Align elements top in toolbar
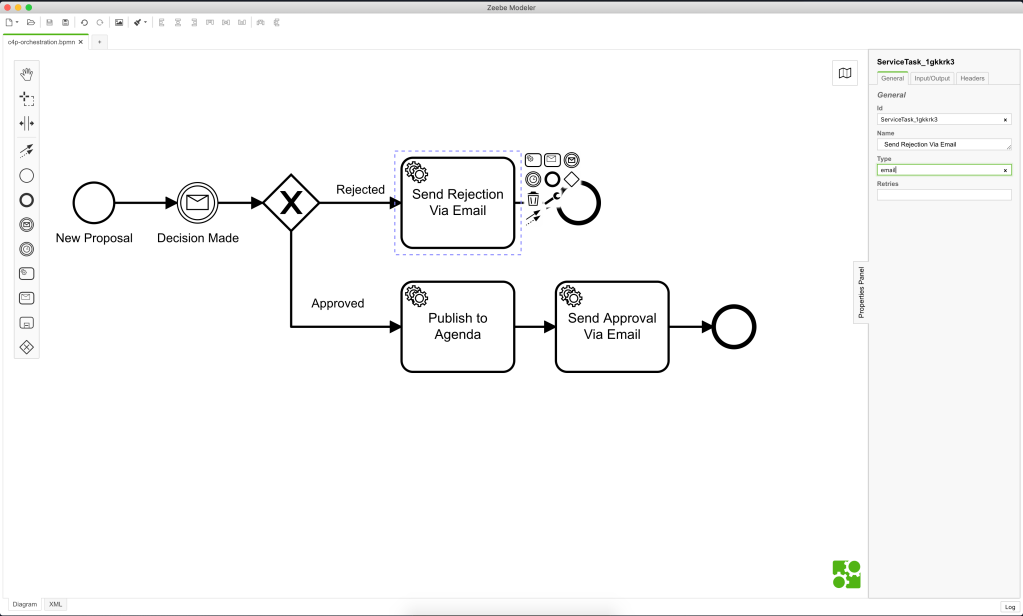Viewport: 1023px width, 616px height. pyautogui.click(x=210, y=22)
